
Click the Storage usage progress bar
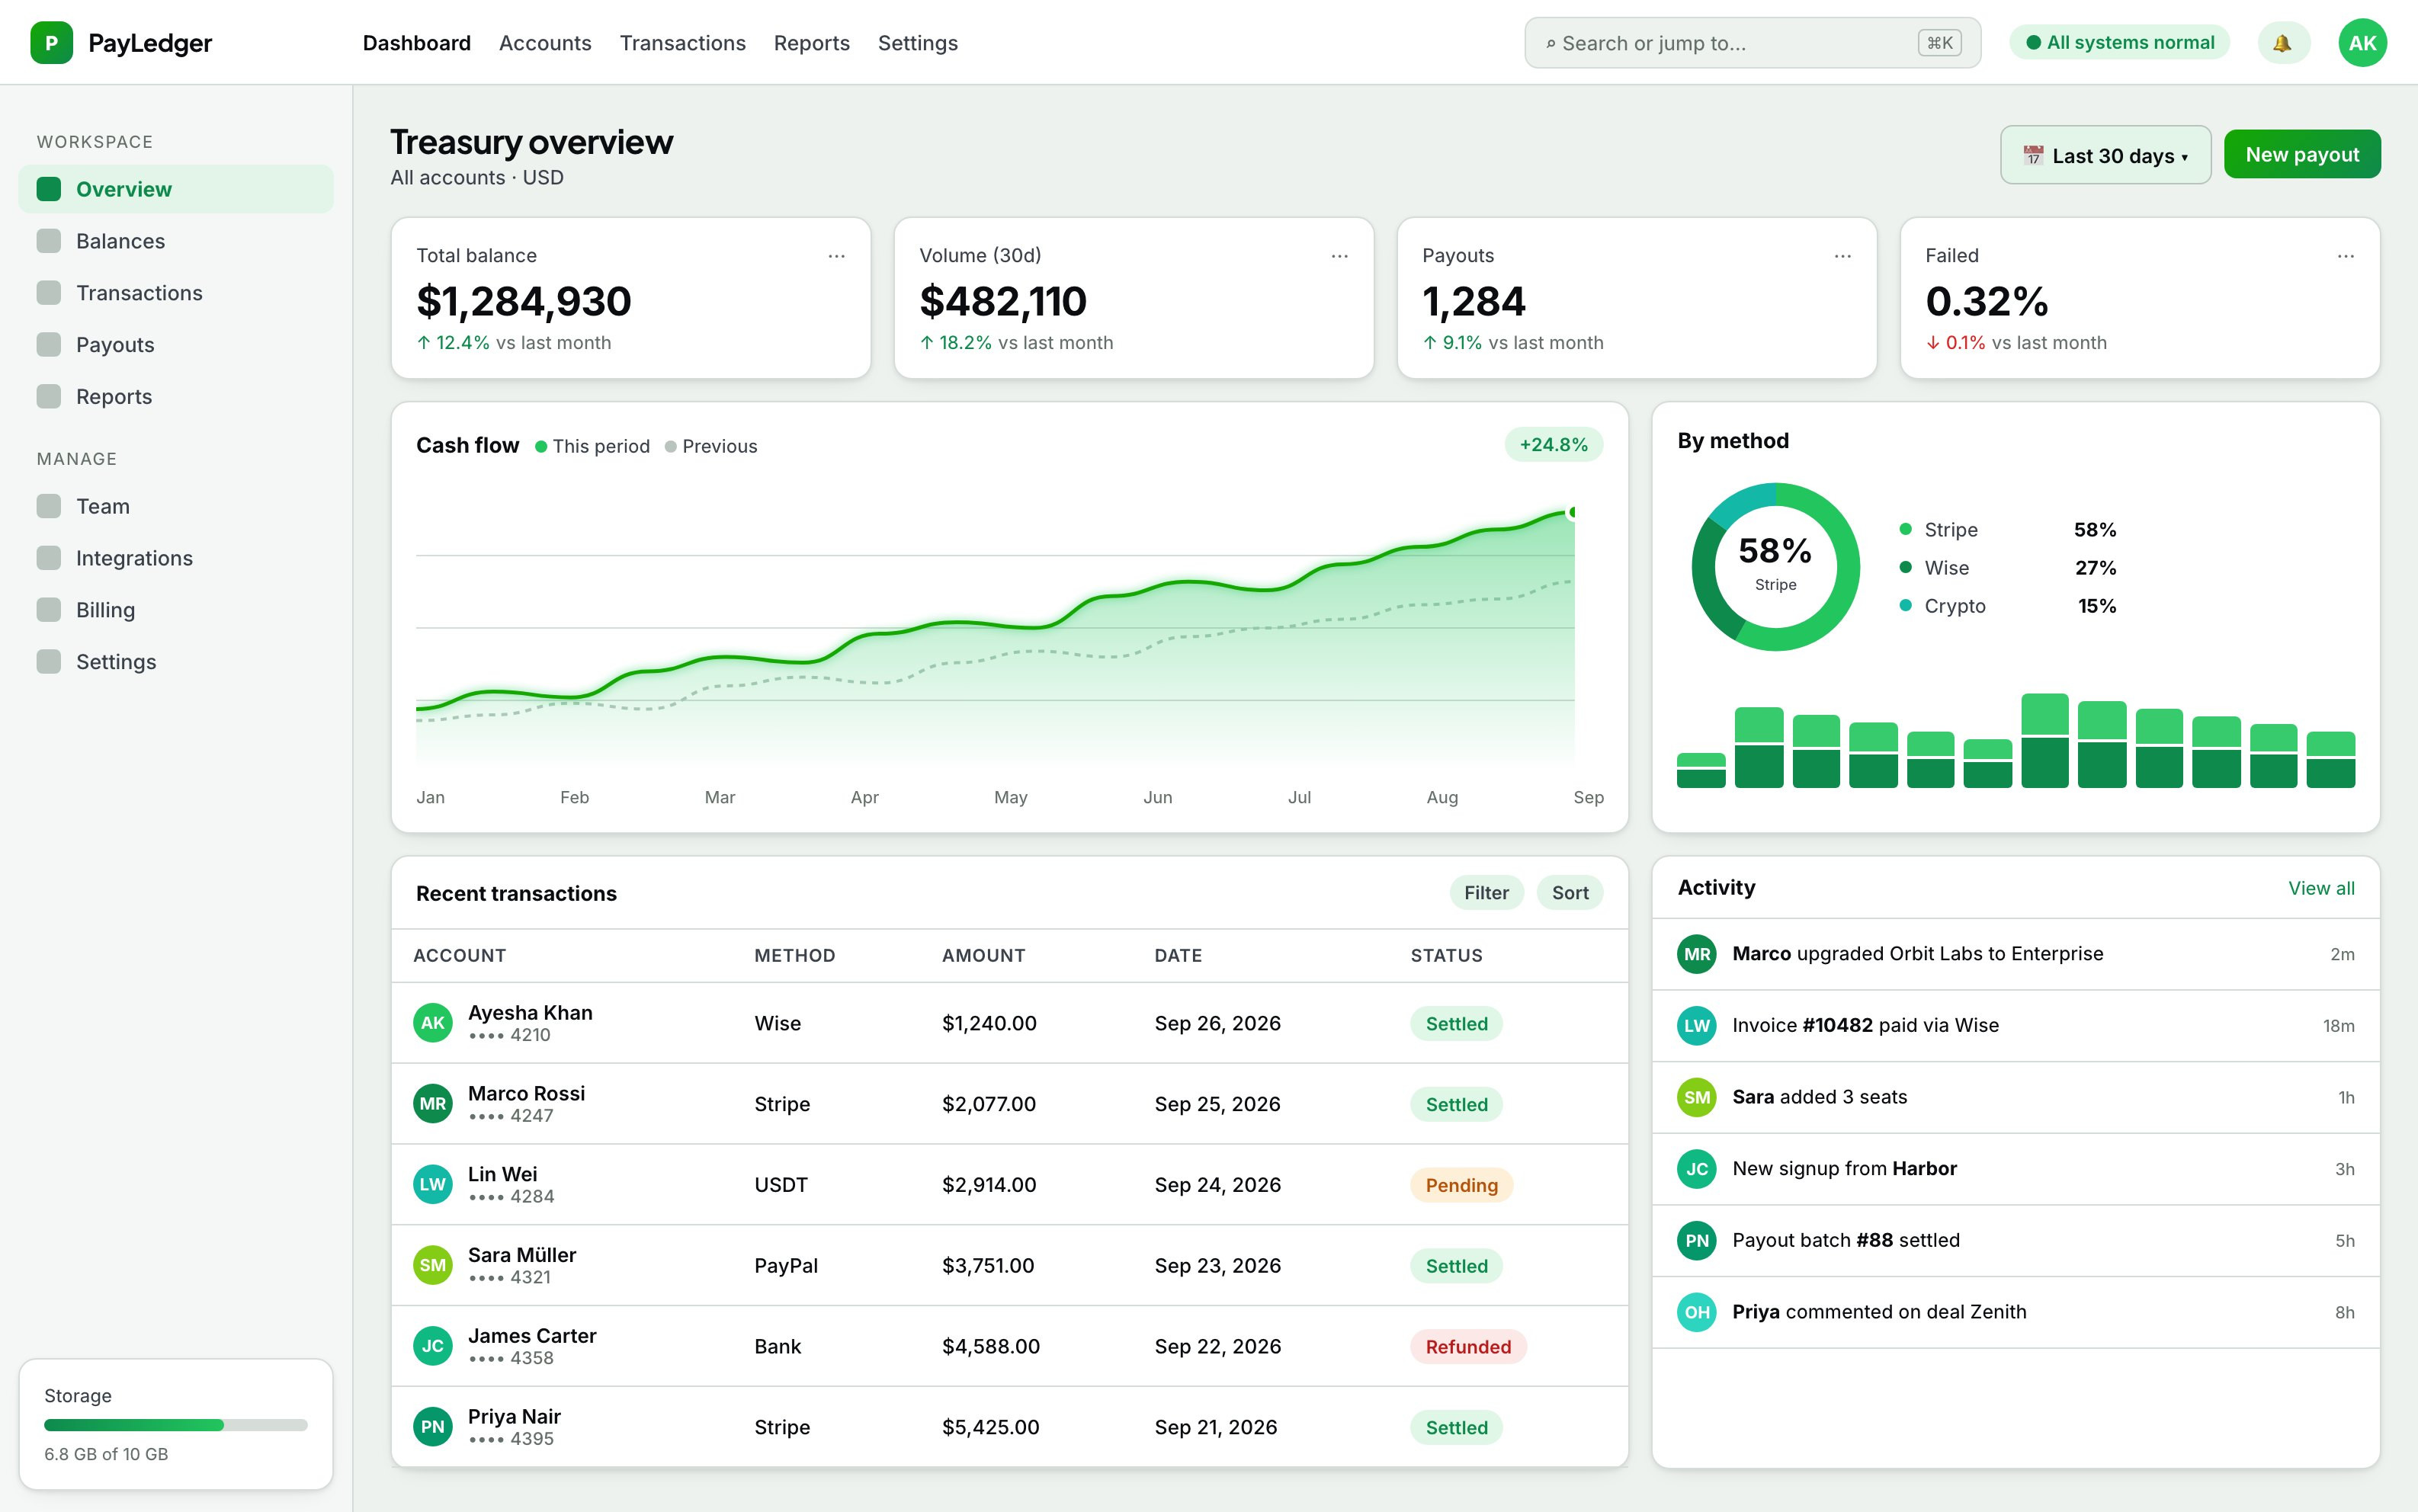point(176,1425)
